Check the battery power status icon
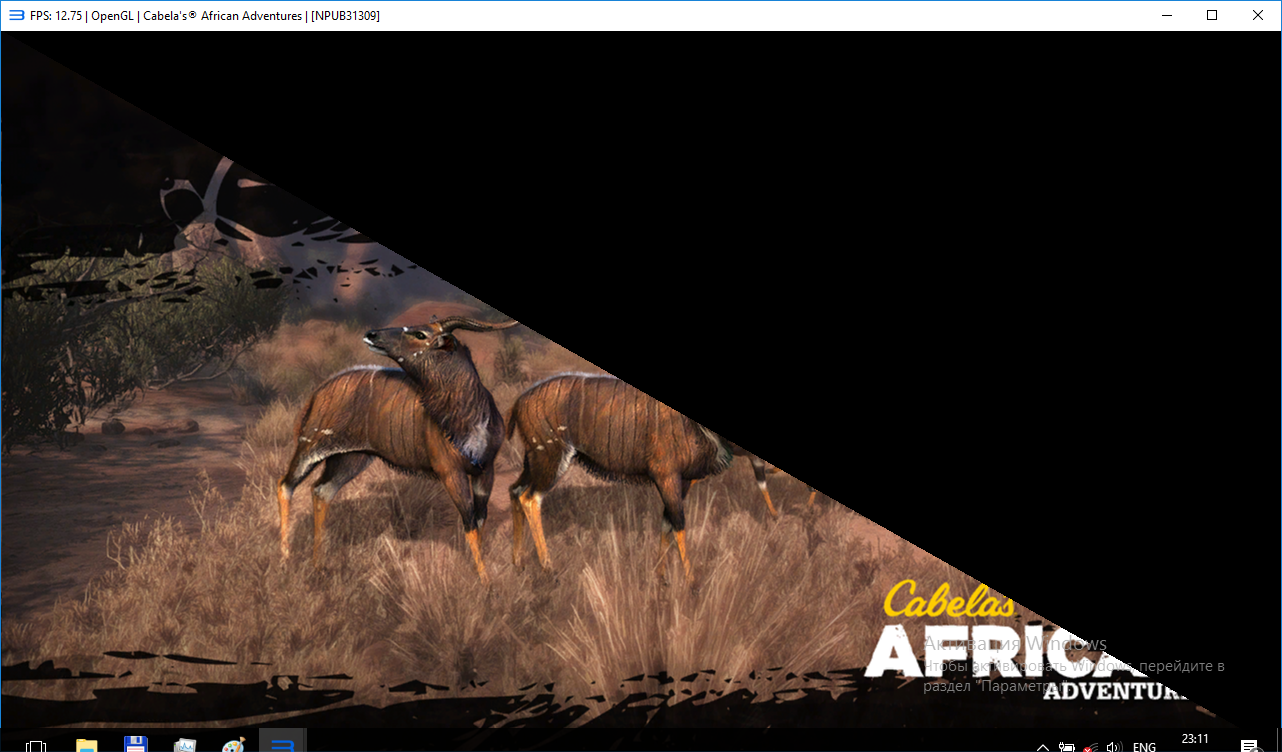Image resolution: width=1282 pixels, height=752 pixels. tap(1067, 746)
